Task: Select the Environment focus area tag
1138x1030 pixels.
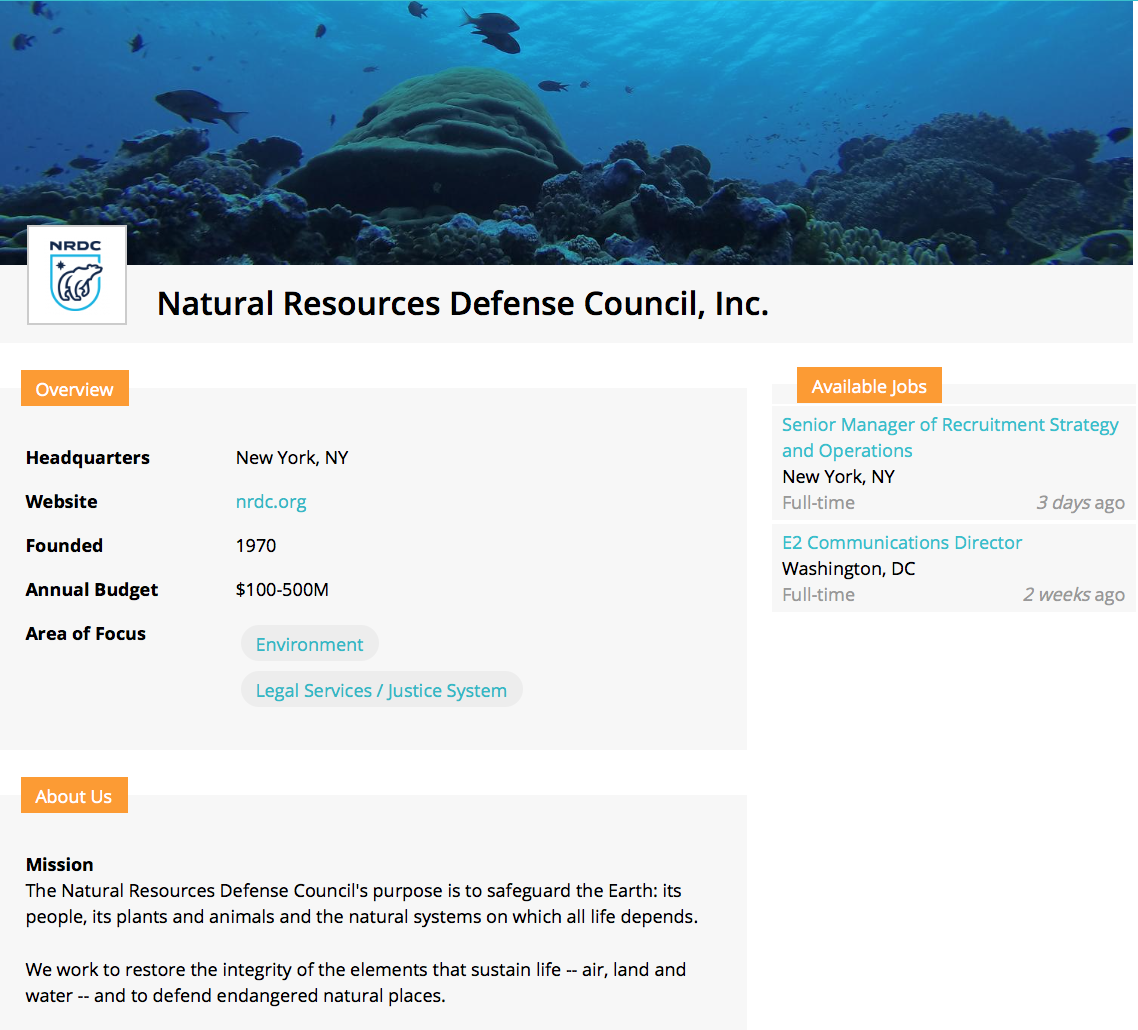Action: 309,644
